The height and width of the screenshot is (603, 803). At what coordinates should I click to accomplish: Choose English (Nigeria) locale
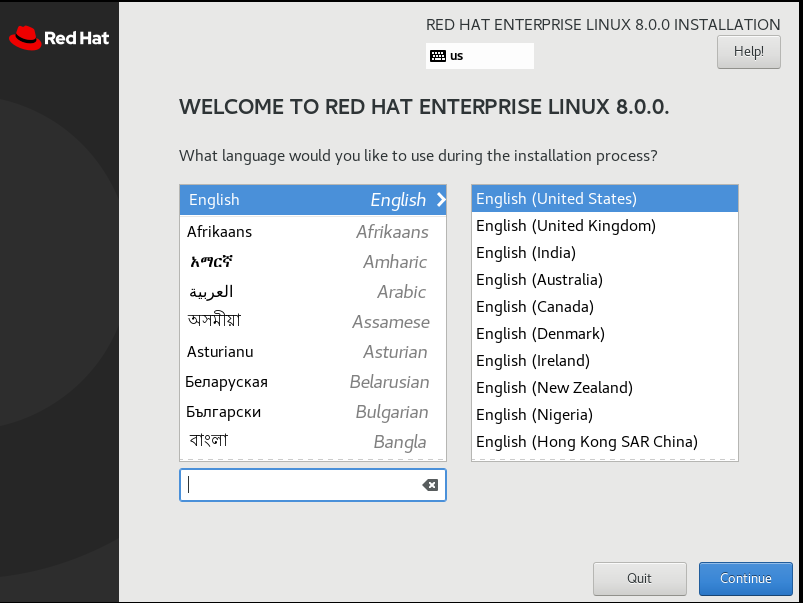pos(605,415)
